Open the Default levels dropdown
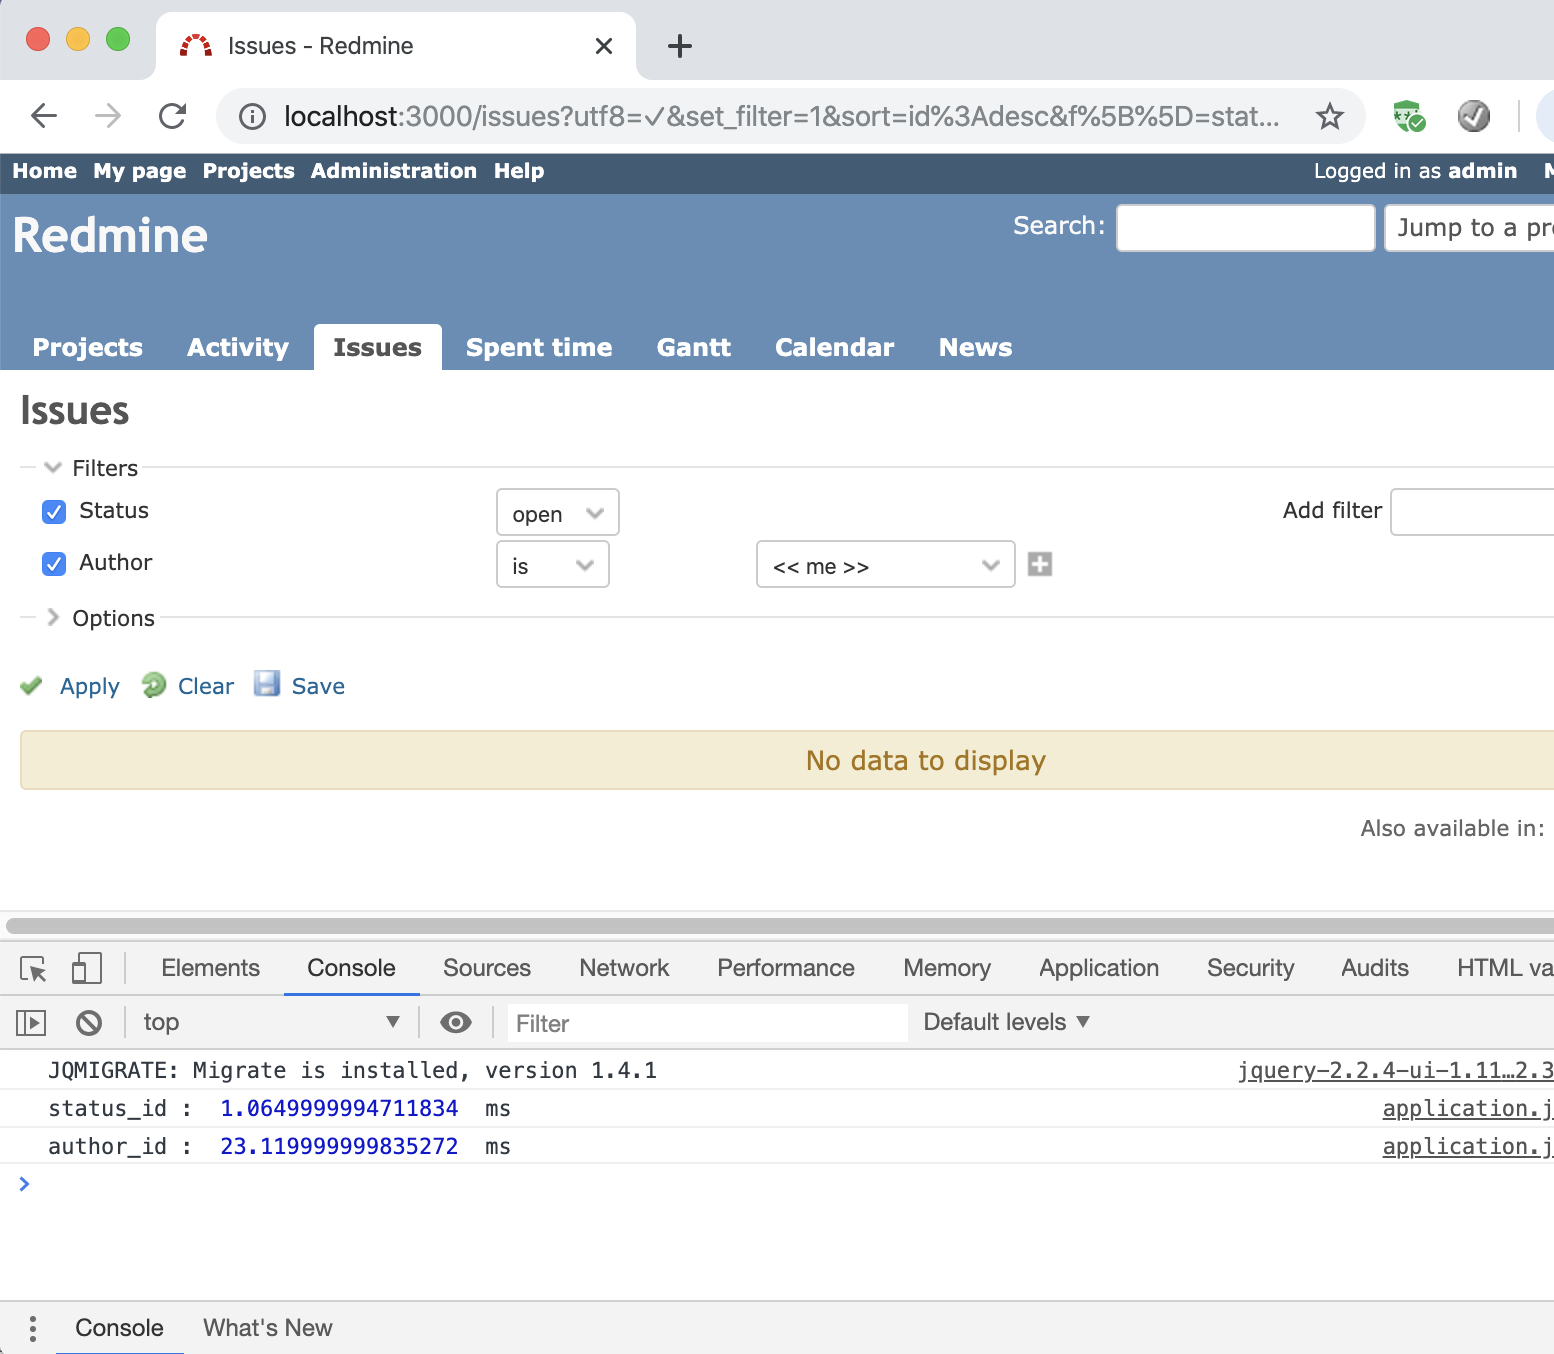 coord(1006,1022)
